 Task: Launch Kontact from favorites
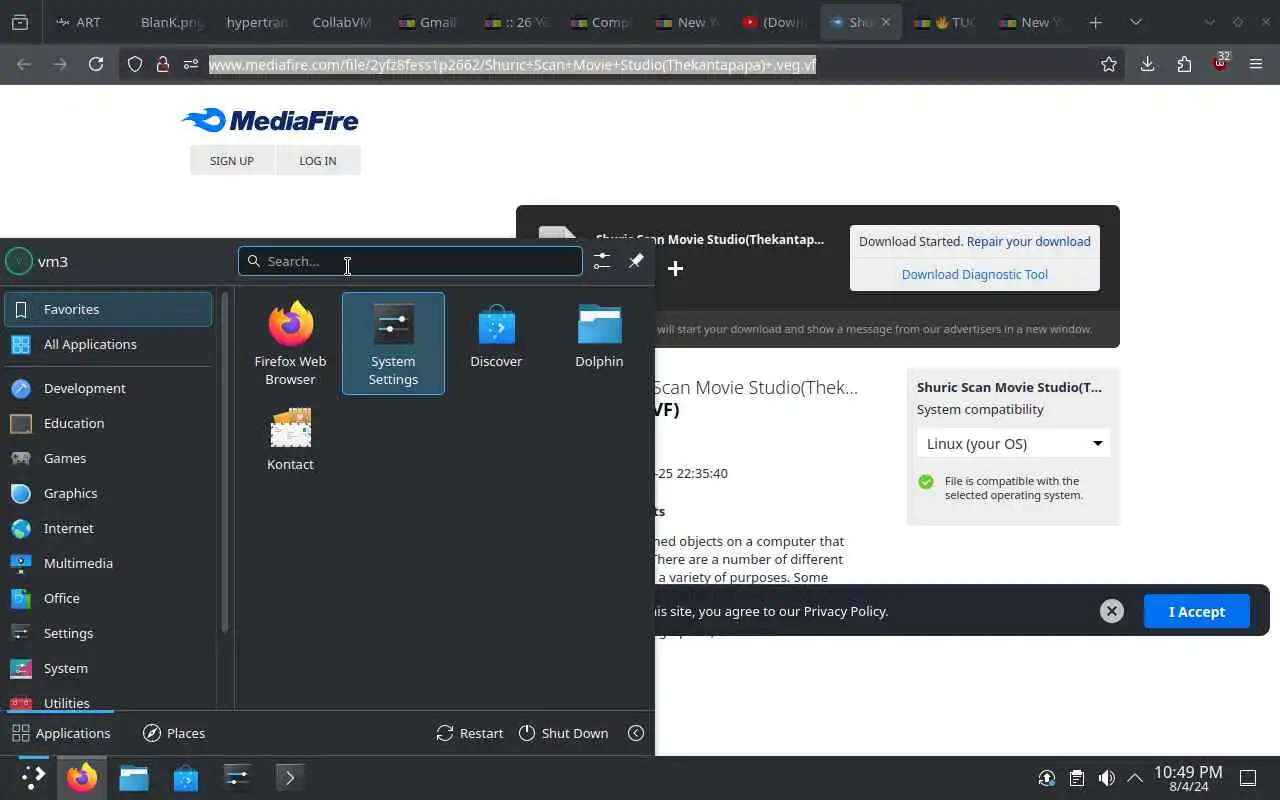click(x=290, y=438)
